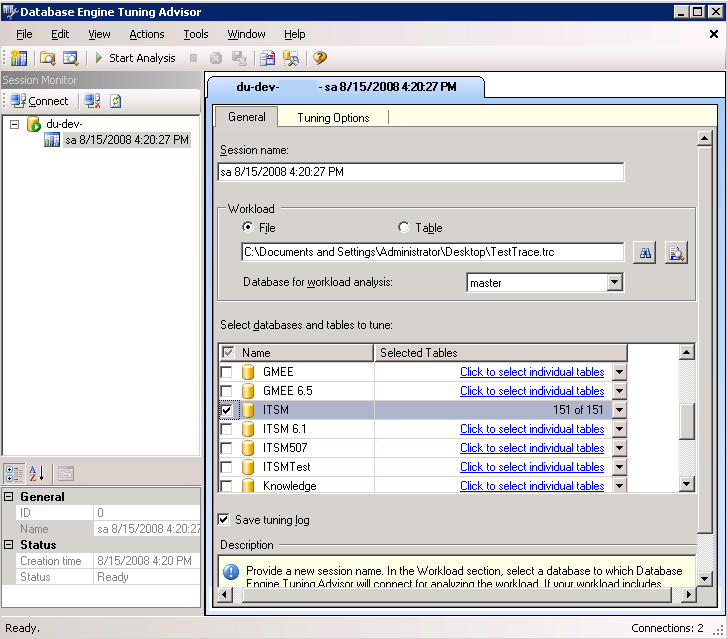Click select individual tables link for GMEE 6.5

[x=531, y=391]
